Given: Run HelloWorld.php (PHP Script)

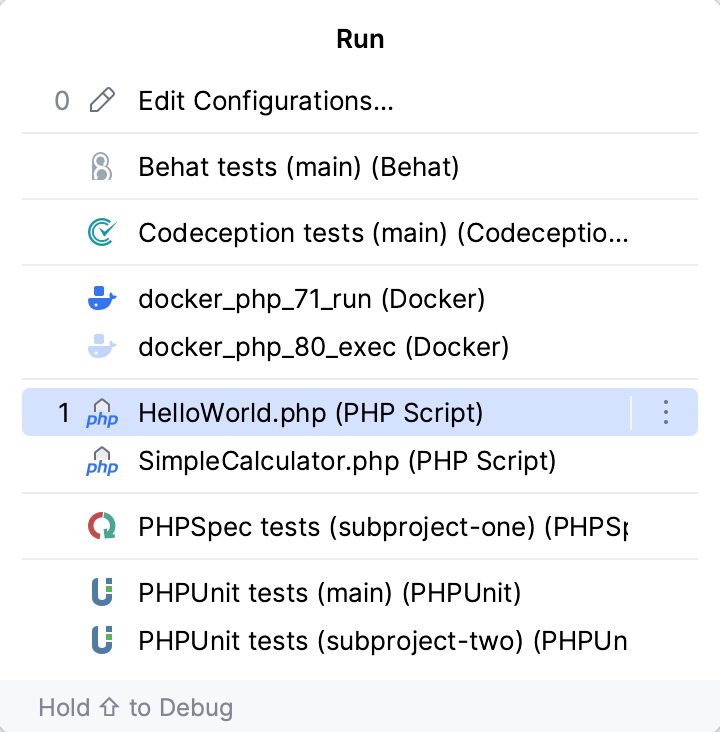Looking at the screenshot, I should [311, 412].
